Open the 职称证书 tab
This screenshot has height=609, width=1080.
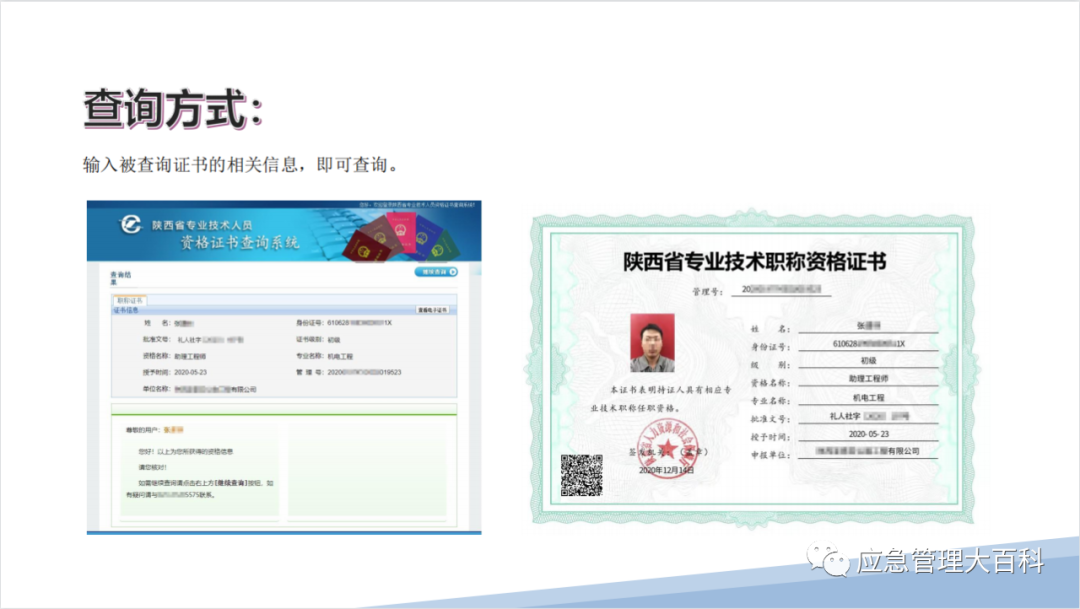pos(129,300)
